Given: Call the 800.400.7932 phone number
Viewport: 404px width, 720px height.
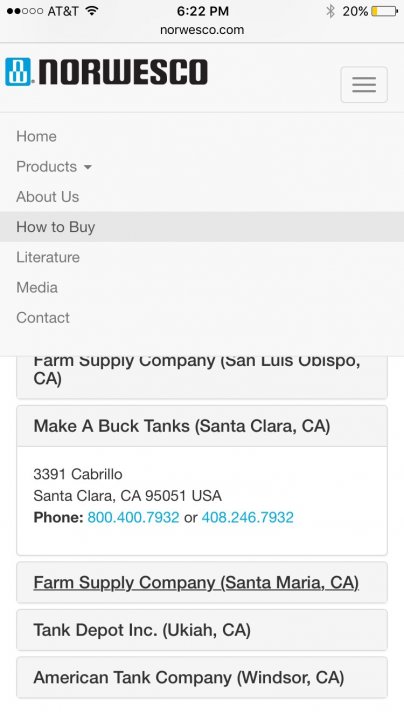Looking at the screenshot, I should [x=133, y=518].
